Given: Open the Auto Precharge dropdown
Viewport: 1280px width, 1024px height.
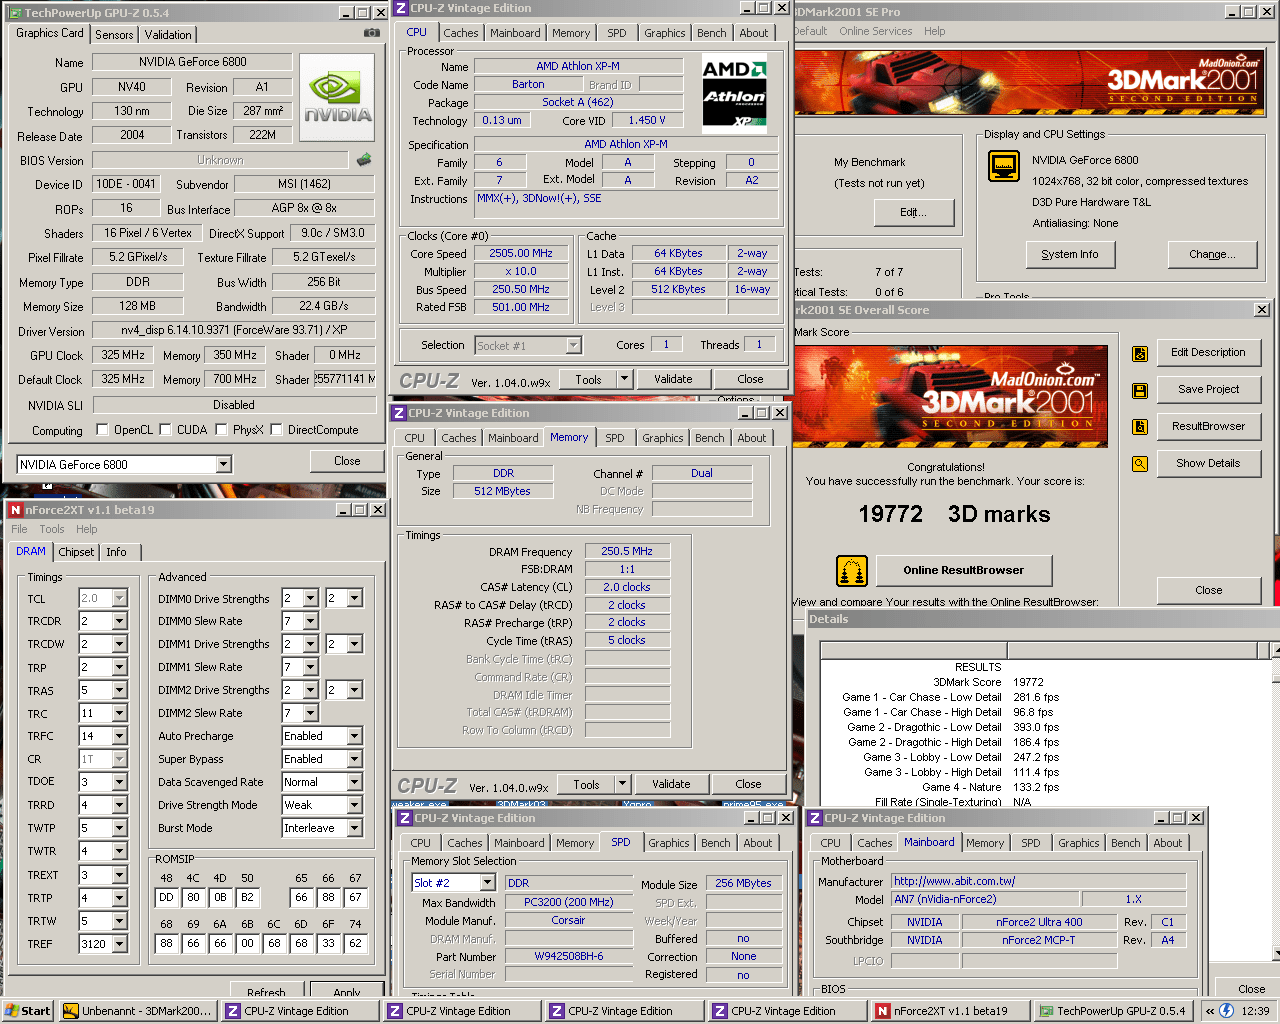Looking at the screenshot, I should [354, 736].
